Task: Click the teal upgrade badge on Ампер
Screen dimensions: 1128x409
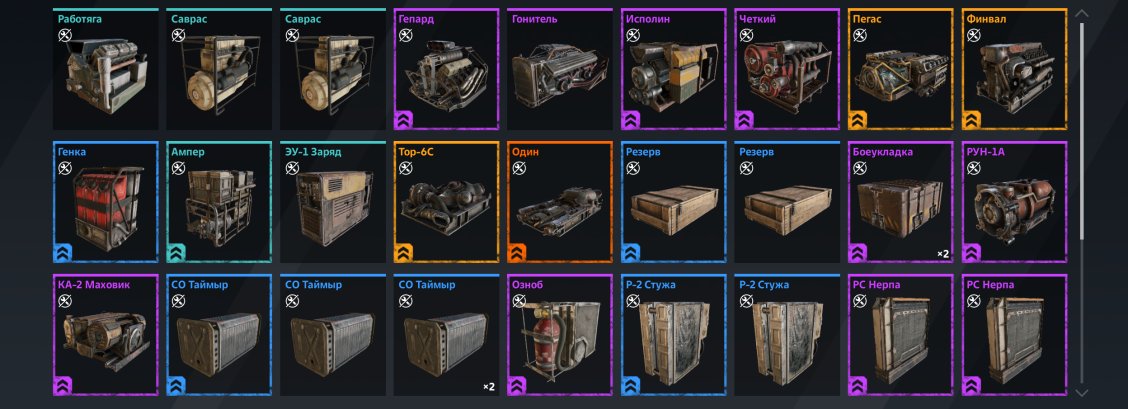Action: pyautogui.click(x=177, y=253)
